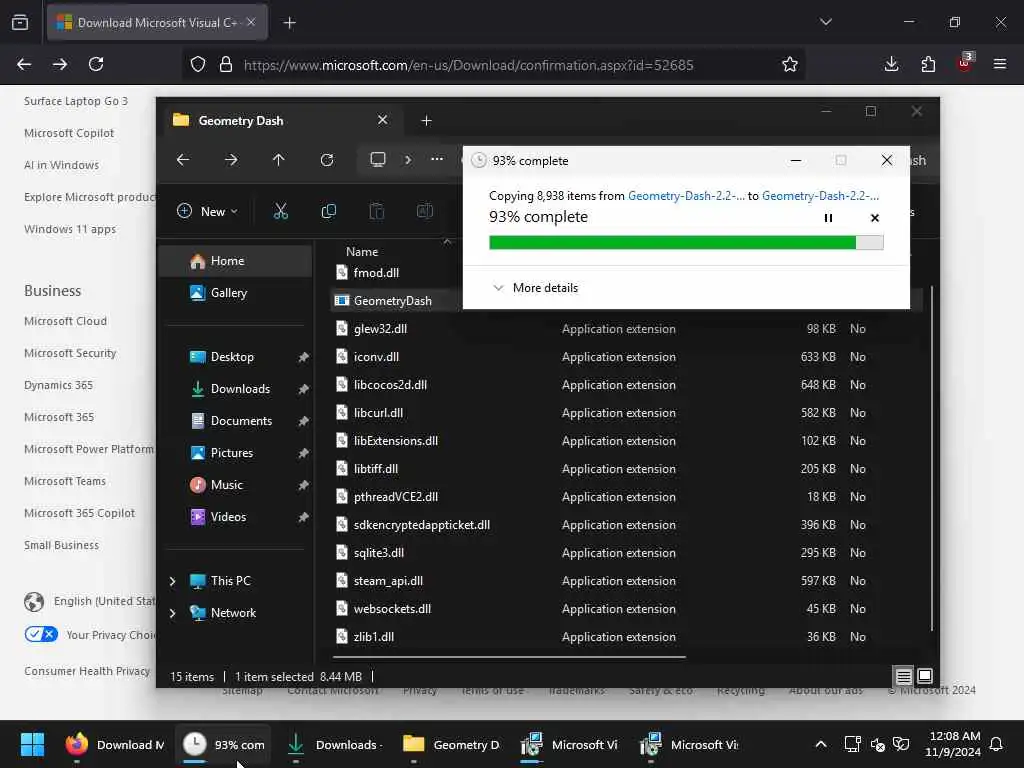Viewport: 1024px width, 768px height.
Task: Pause the file copy operation
Action: 828,217
